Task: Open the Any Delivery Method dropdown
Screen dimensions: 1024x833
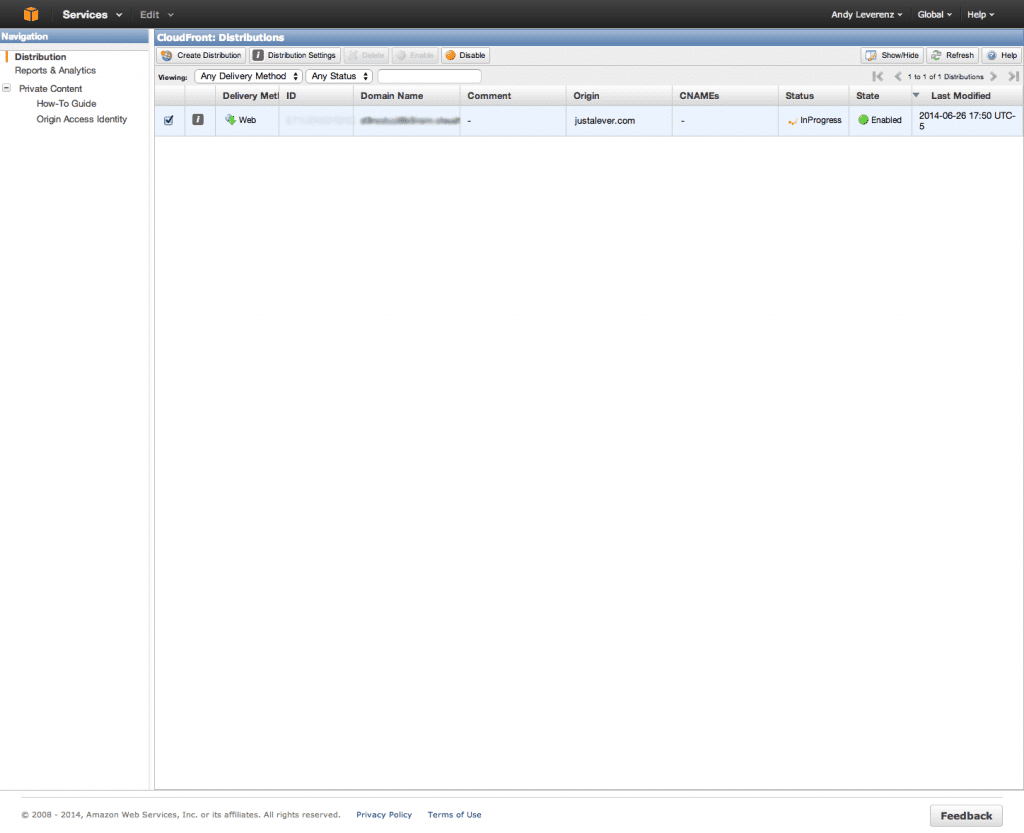Action: [247, 76]
